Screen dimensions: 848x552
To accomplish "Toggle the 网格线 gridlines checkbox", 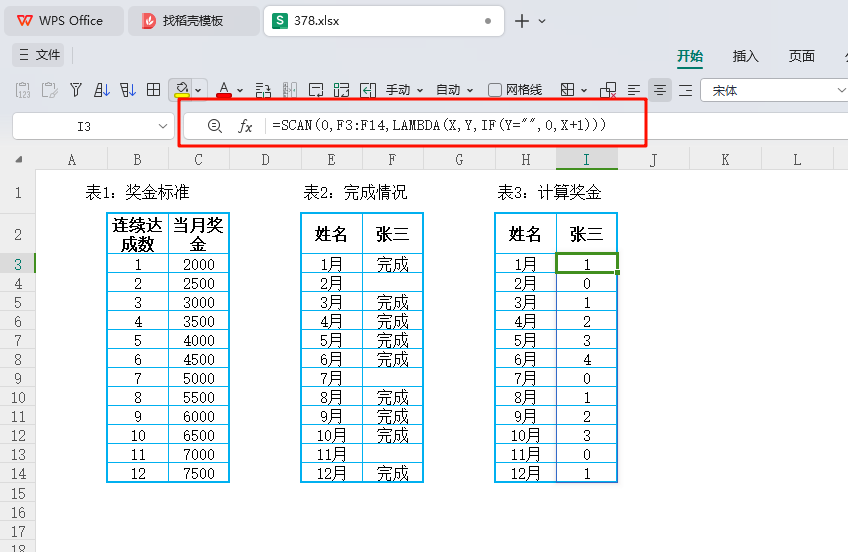I will click(x=494, y=90).
